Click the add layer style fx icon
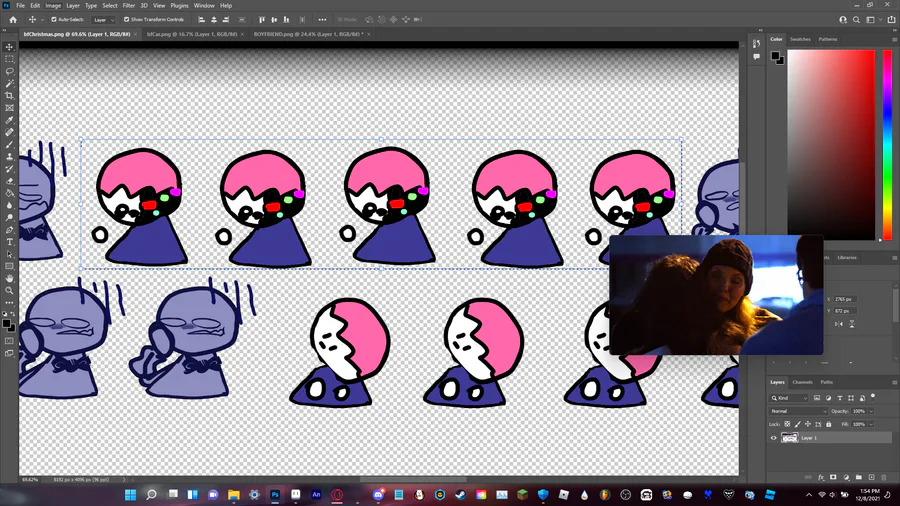 click(821, 477)
